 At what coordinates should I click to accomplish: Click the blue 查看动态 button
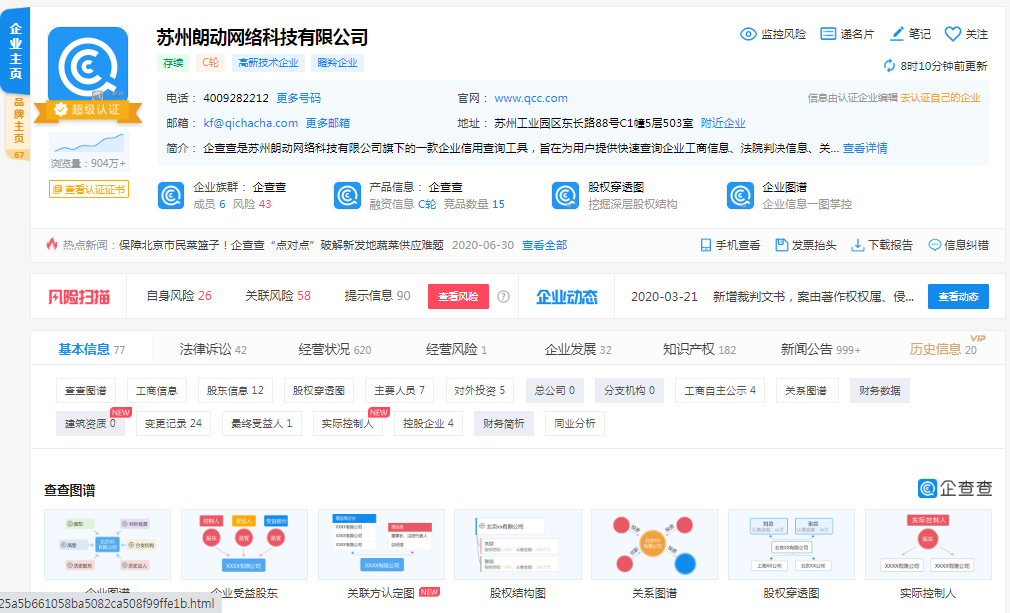click(958, 296)
